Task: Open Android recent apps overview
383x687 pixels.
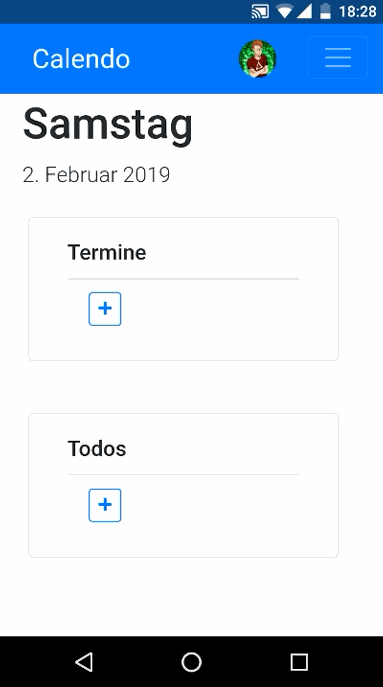Action: tap(299, 662)
